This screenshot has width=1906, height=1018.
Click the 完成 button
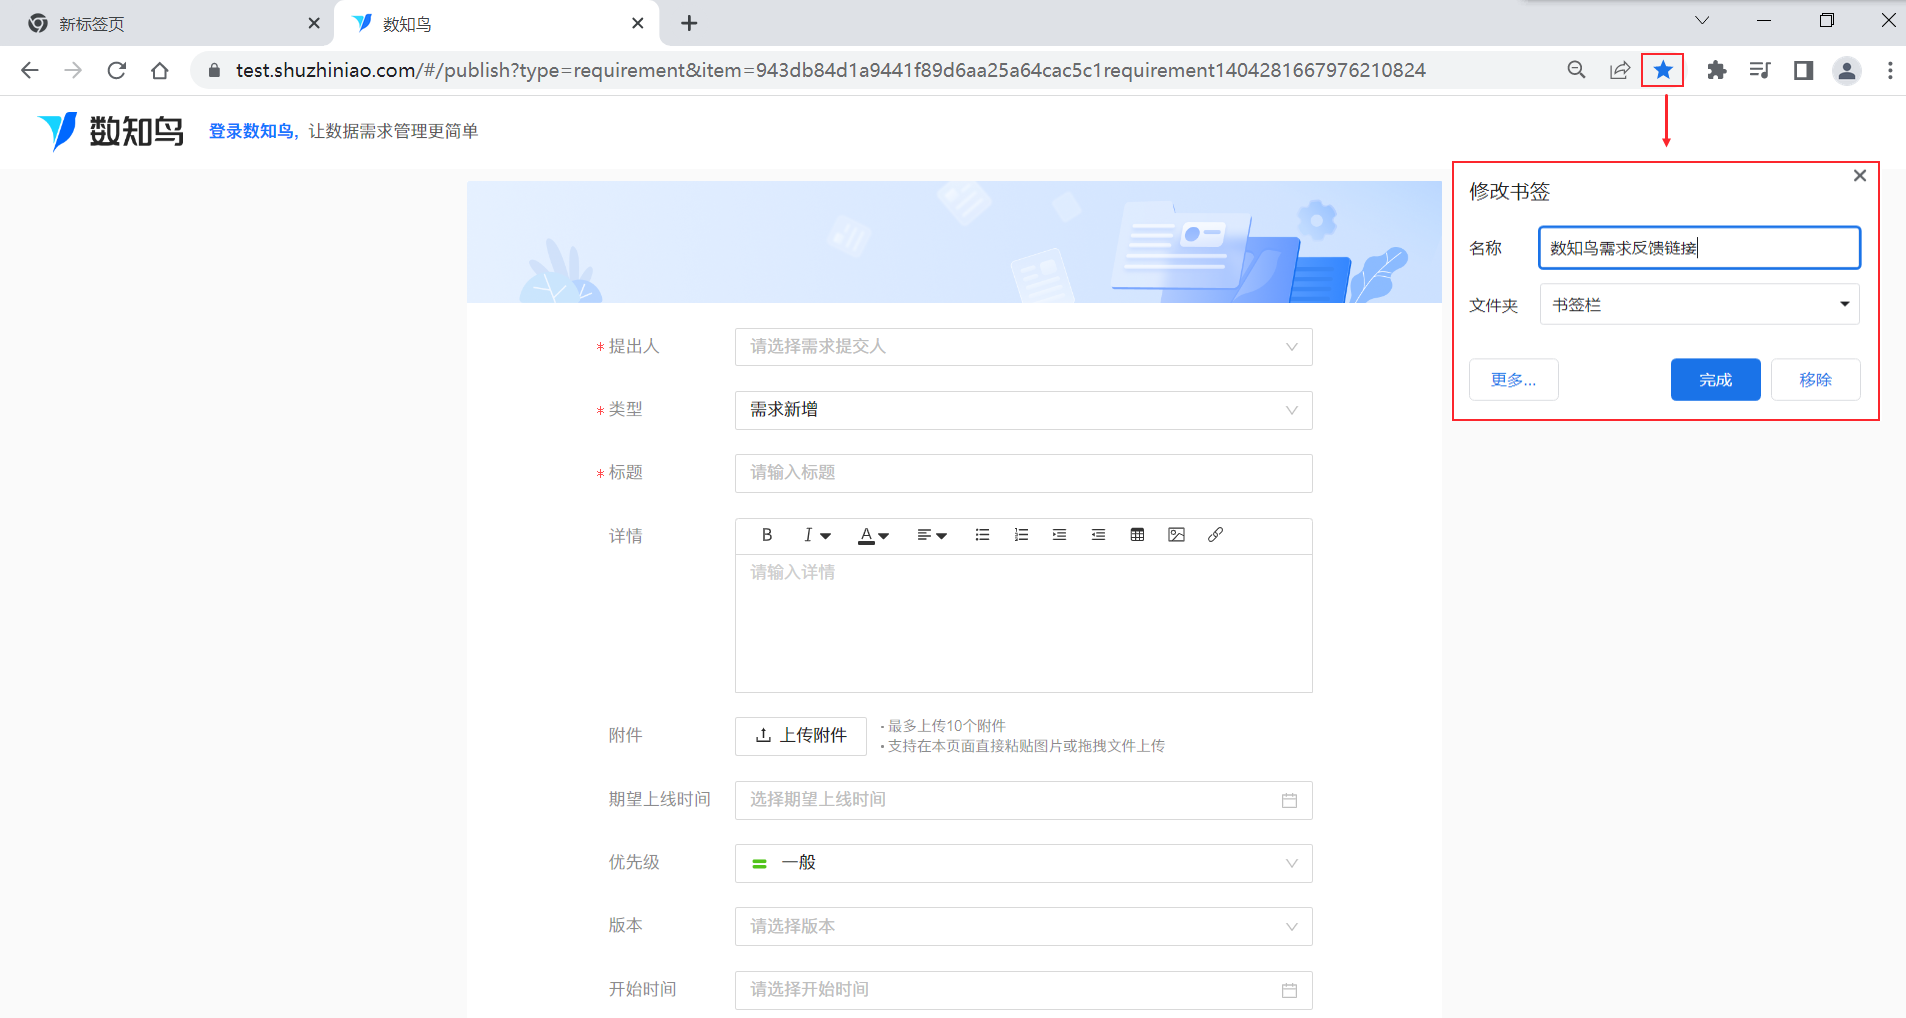[1715, 380]
